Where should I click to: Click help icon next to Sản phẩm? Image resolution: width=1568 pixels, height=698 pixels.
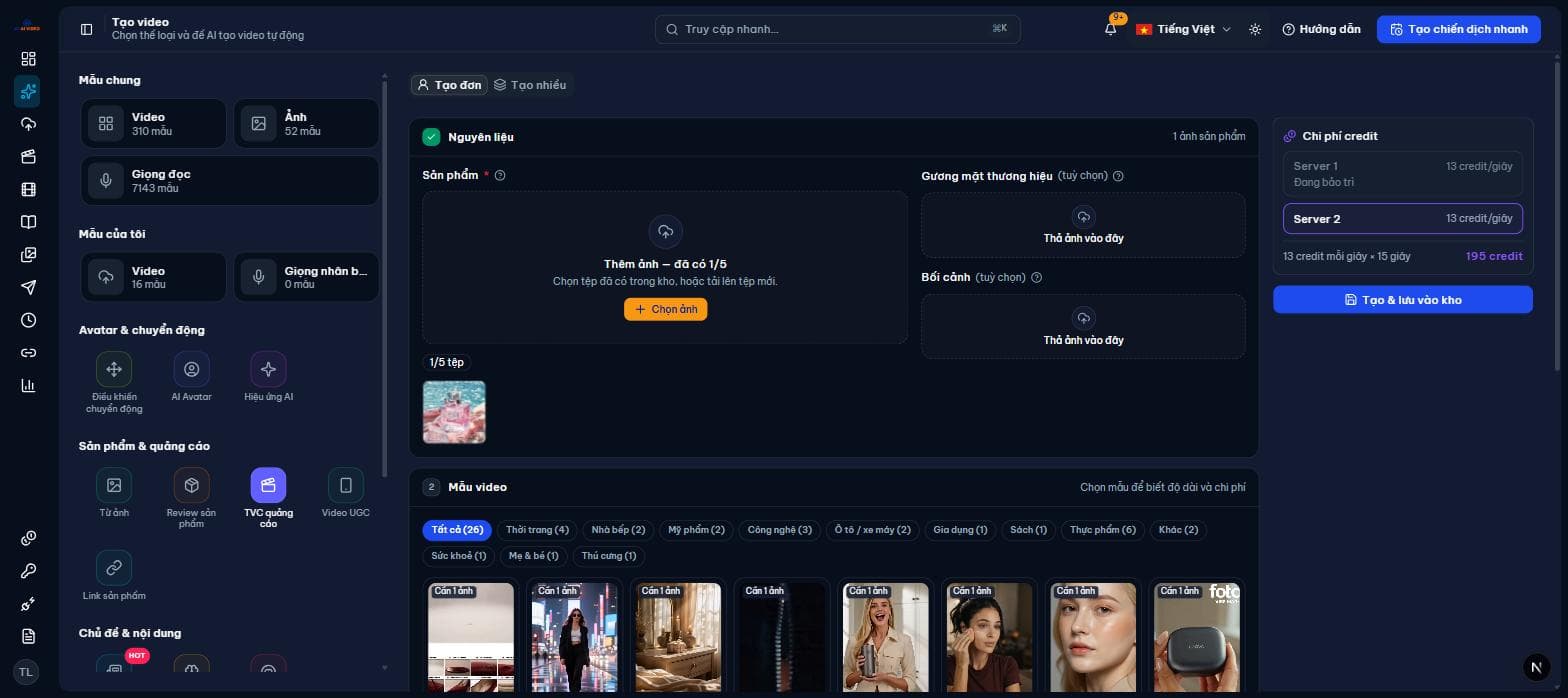pyautogui.click(x=500, y=175)
